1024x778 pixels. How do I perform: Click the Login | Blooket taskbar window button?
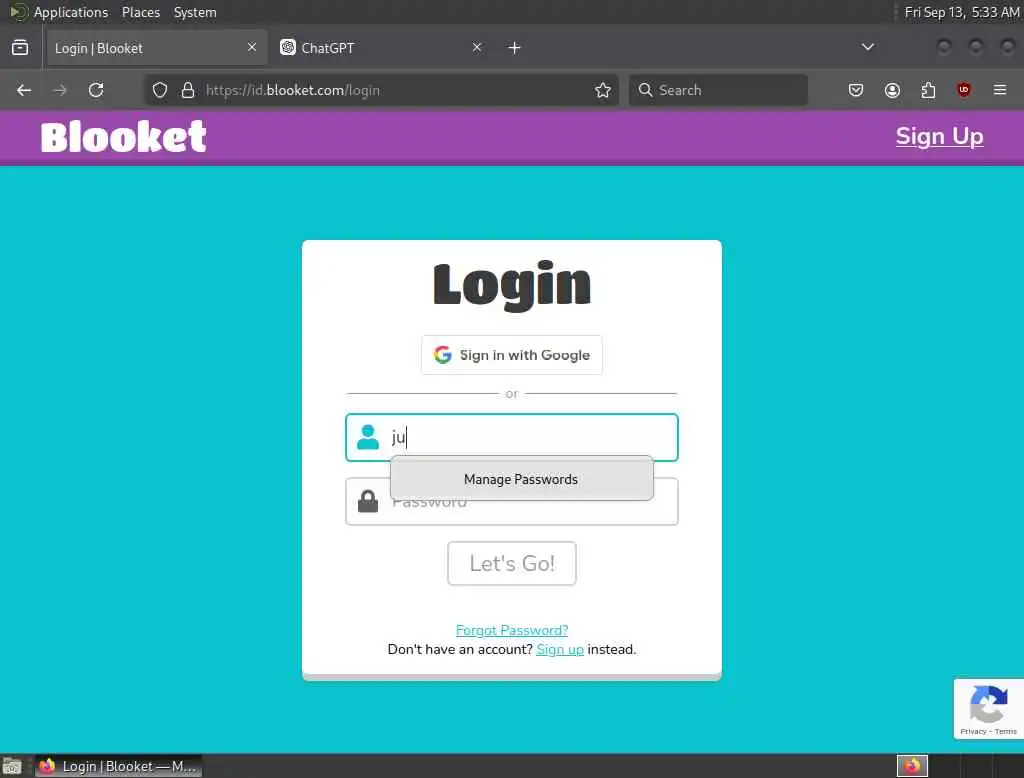coord(118,766)
